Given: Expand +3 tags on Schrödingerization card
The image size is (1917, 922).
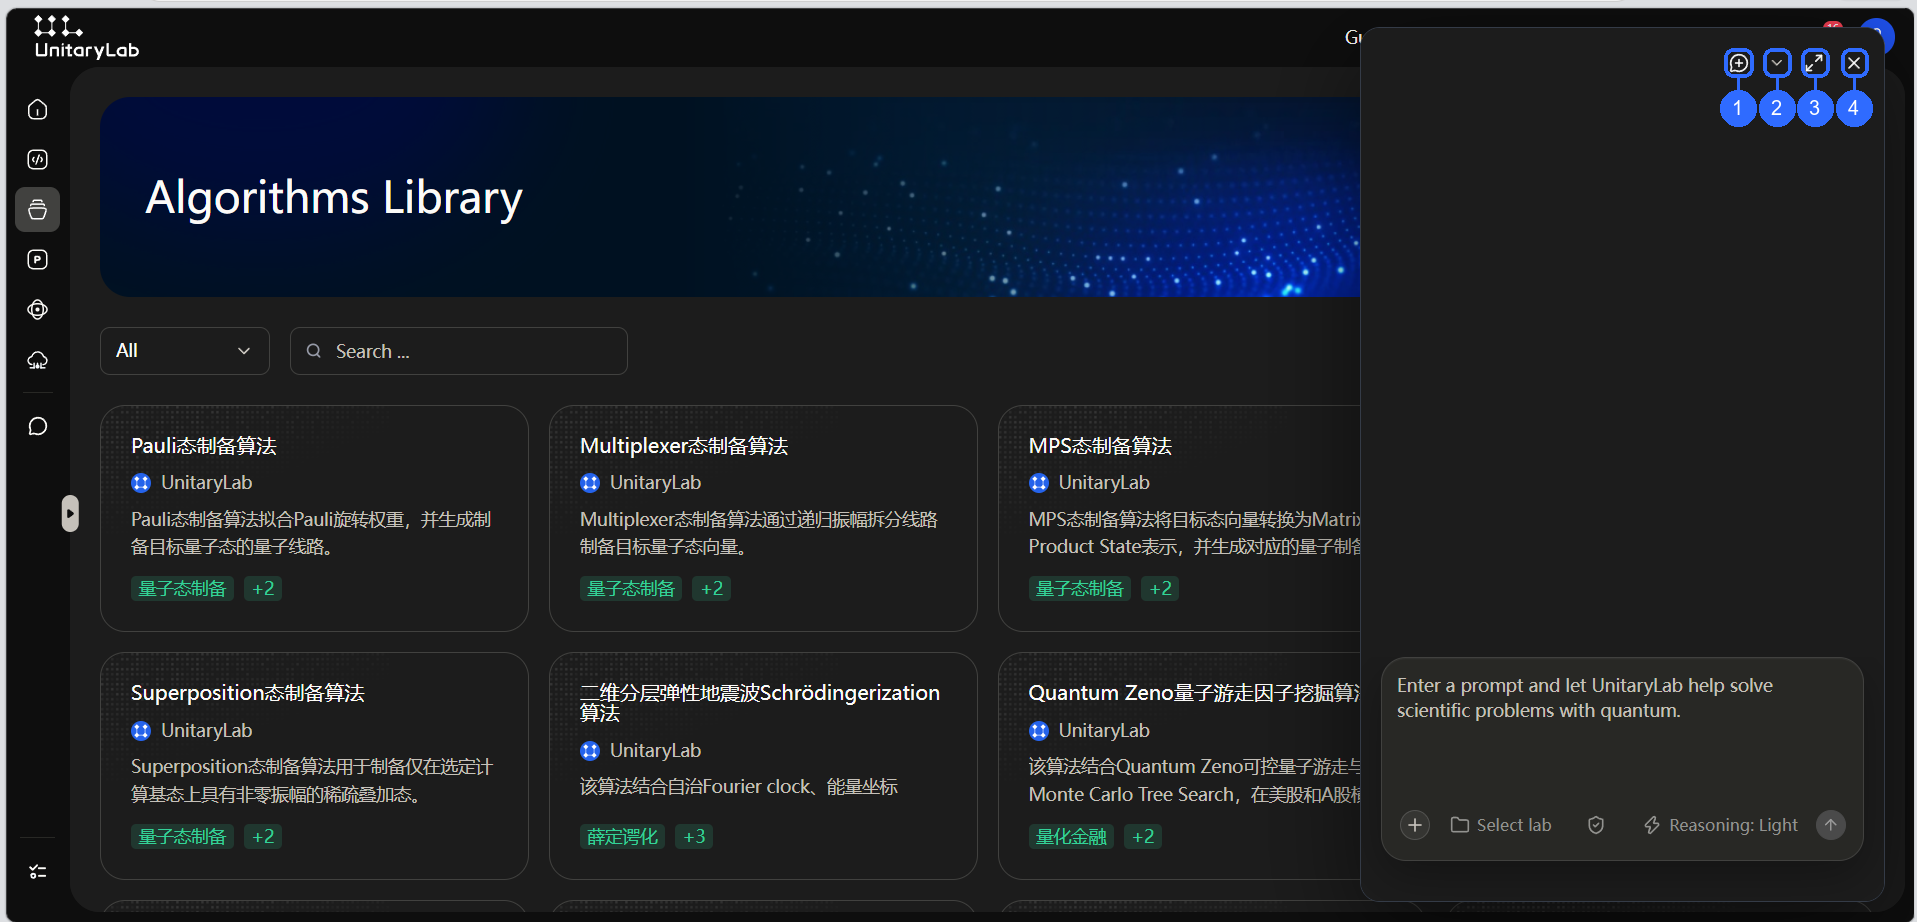Looking at the screenshot, I should pyautogui.click(x=694, y=837).
